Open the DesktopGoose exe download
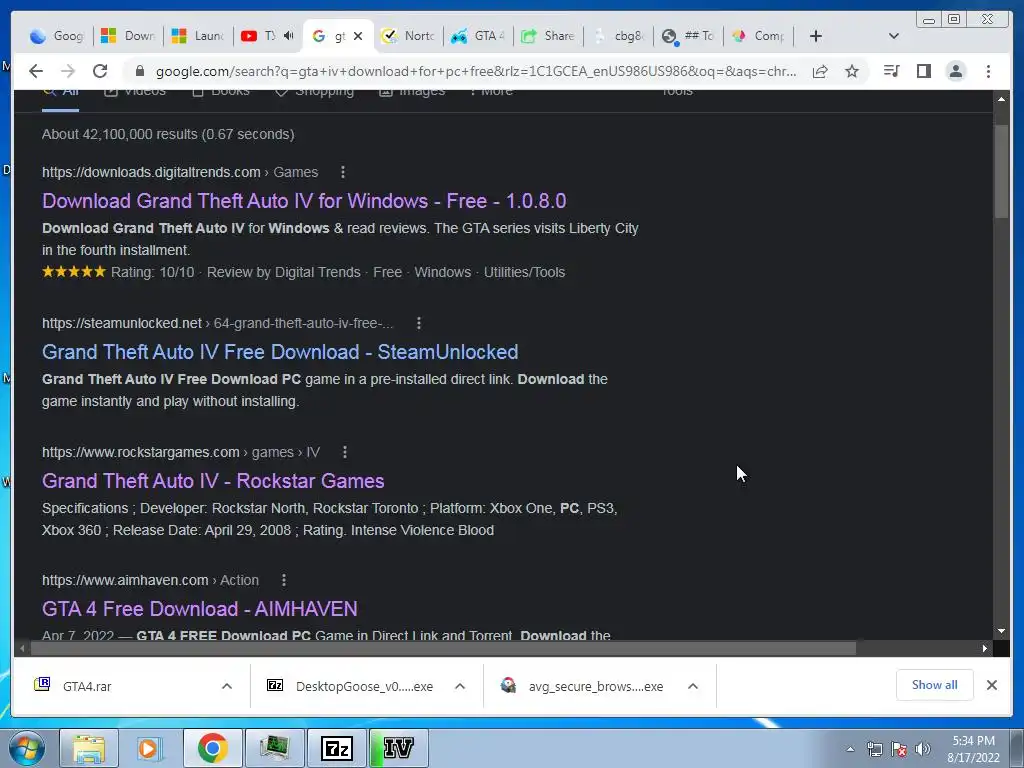 tap(350, 686)
